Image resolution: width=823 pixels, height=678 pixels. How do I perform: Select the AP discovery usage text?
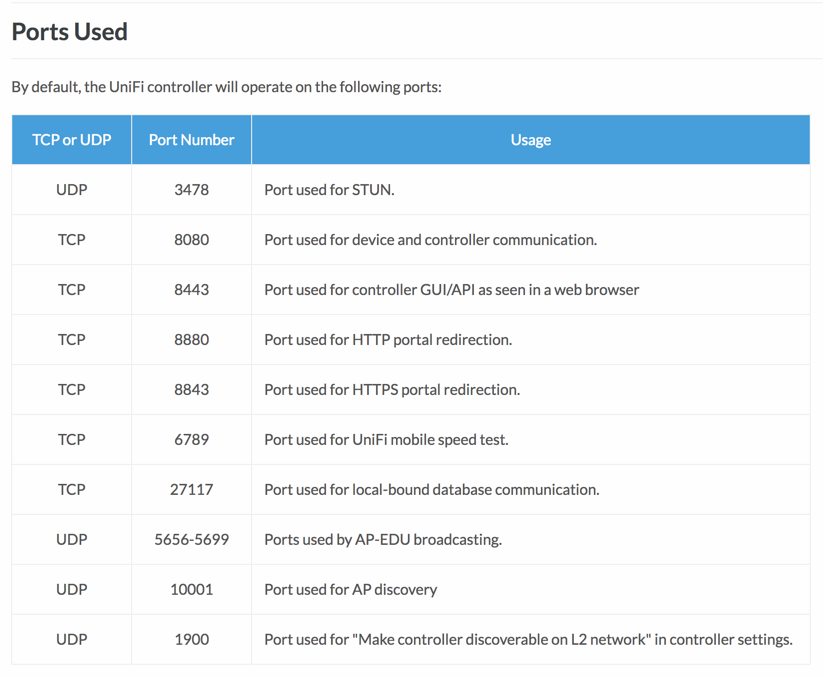351,589
